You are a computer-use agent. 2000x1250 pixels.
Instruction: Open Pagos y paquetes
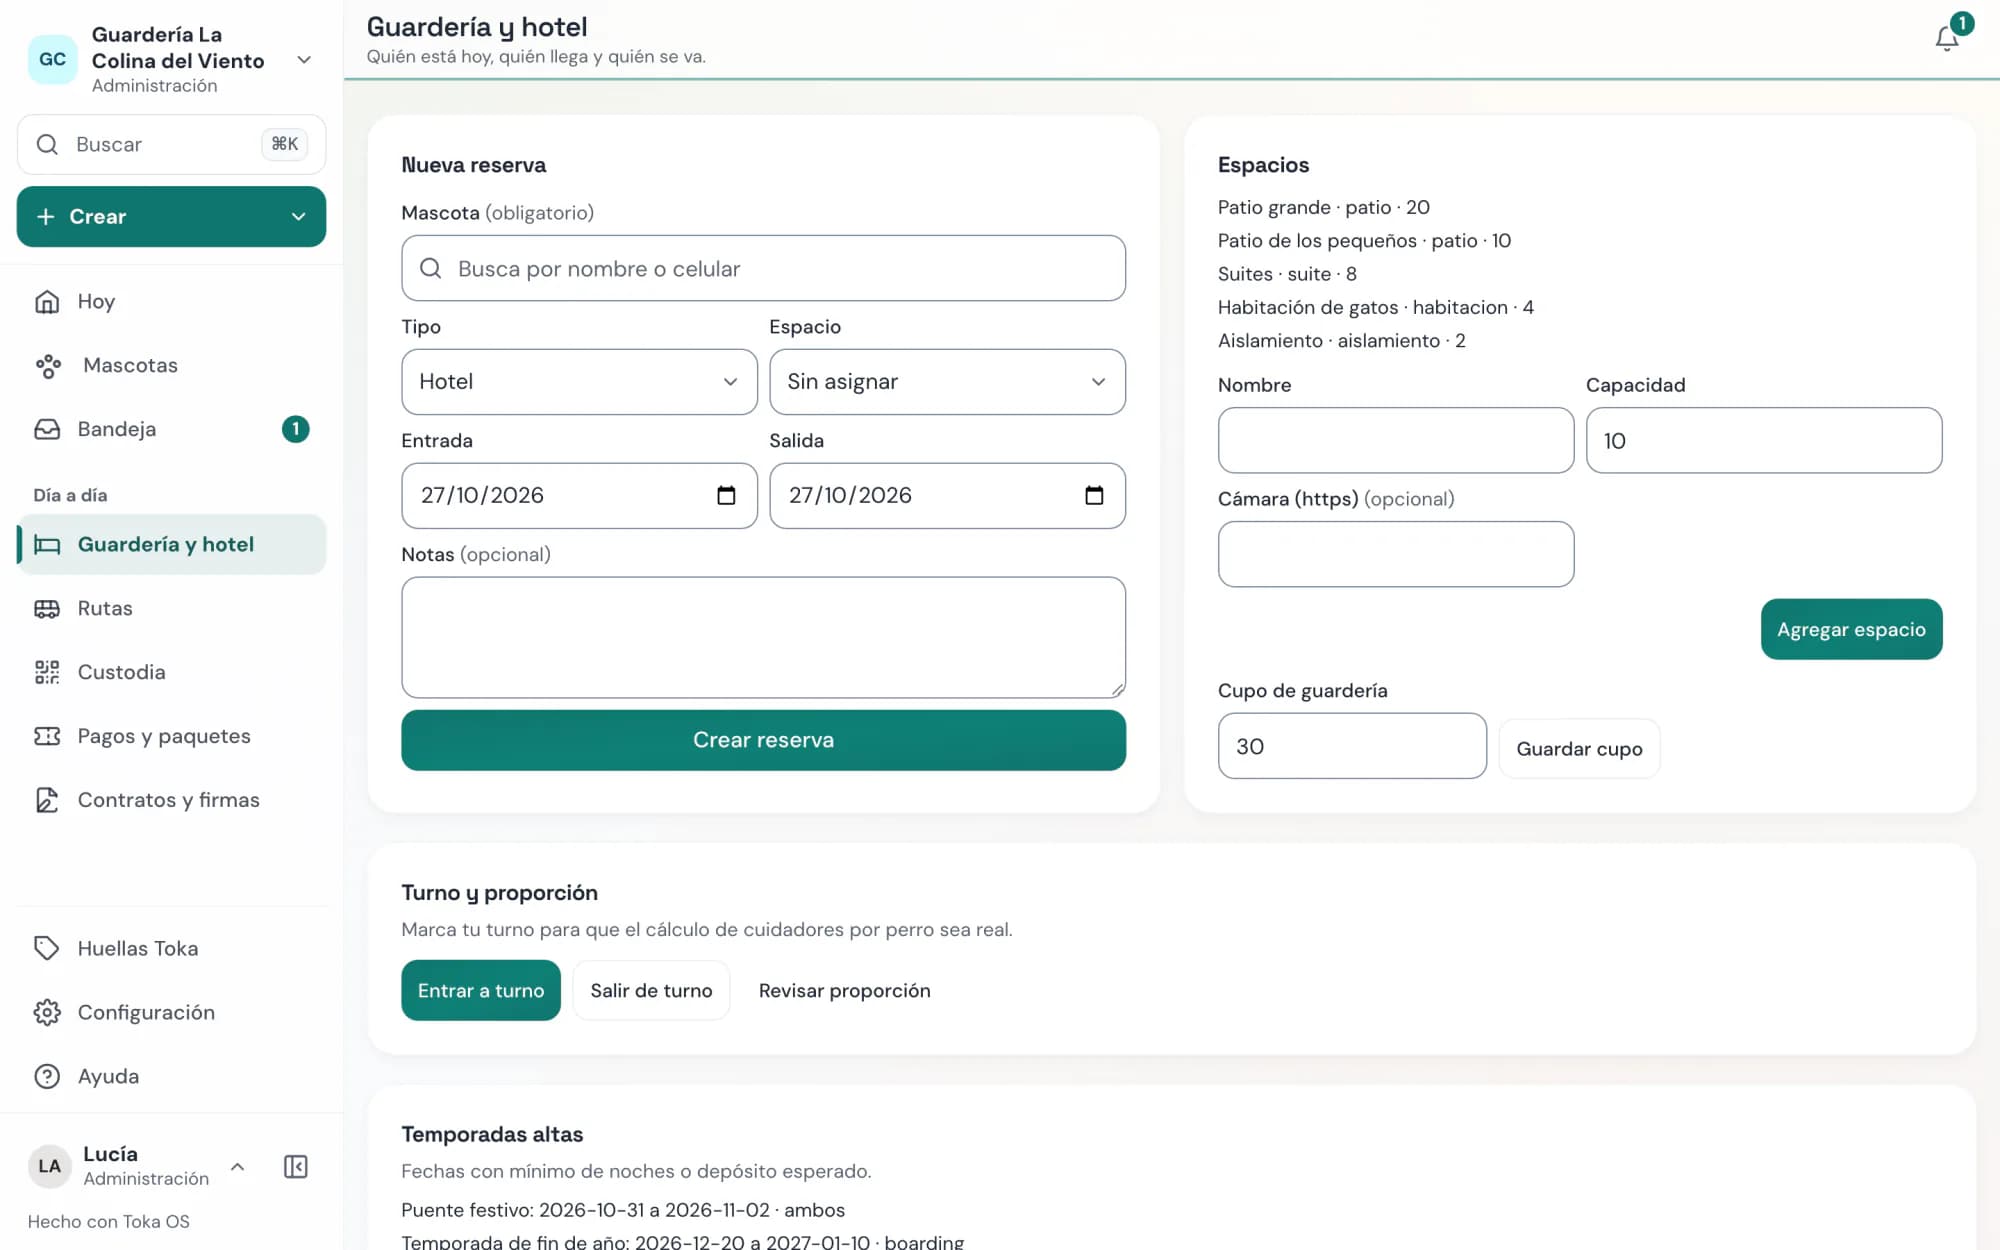point(171,736)
